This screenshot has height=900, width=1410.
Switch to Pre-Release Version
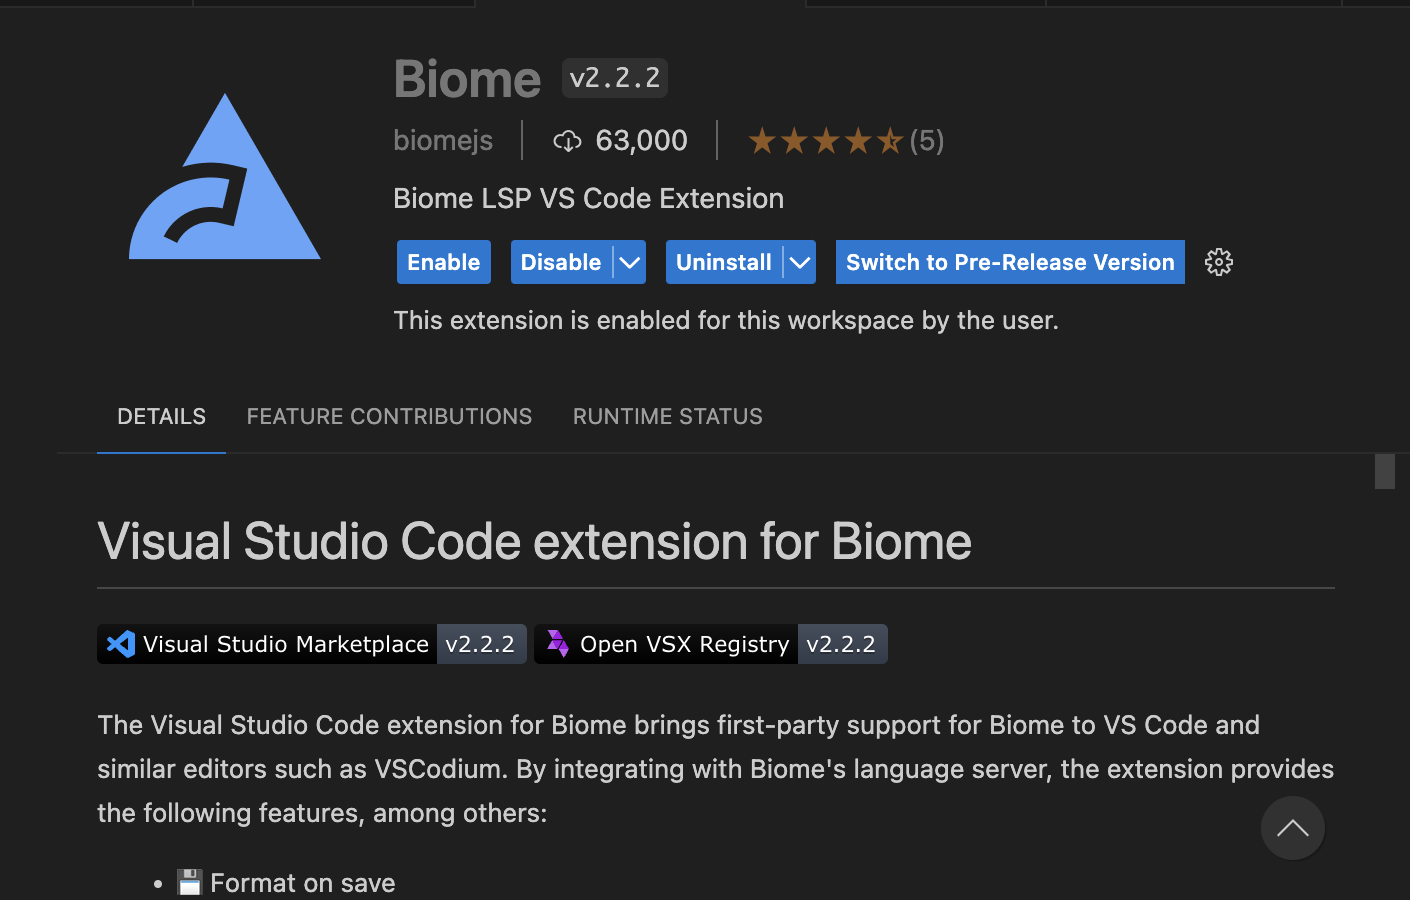pos(1010,262)
